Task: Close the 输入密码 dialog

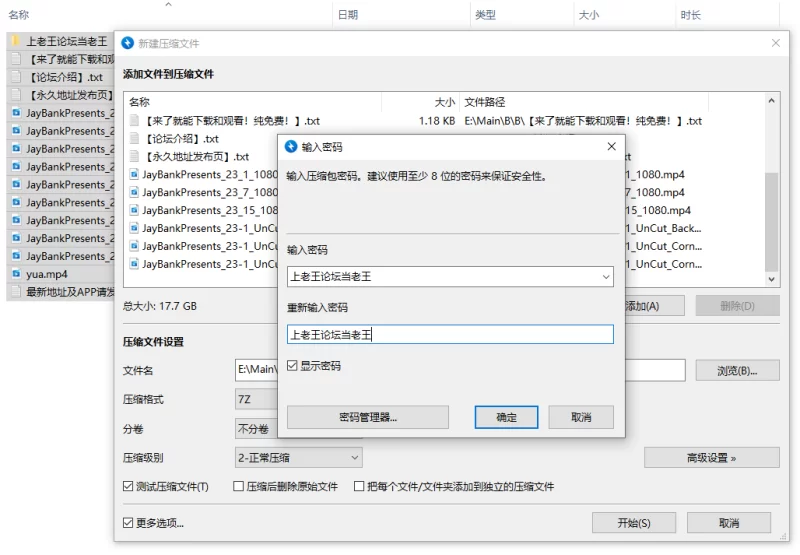Action: pos(612,146)
